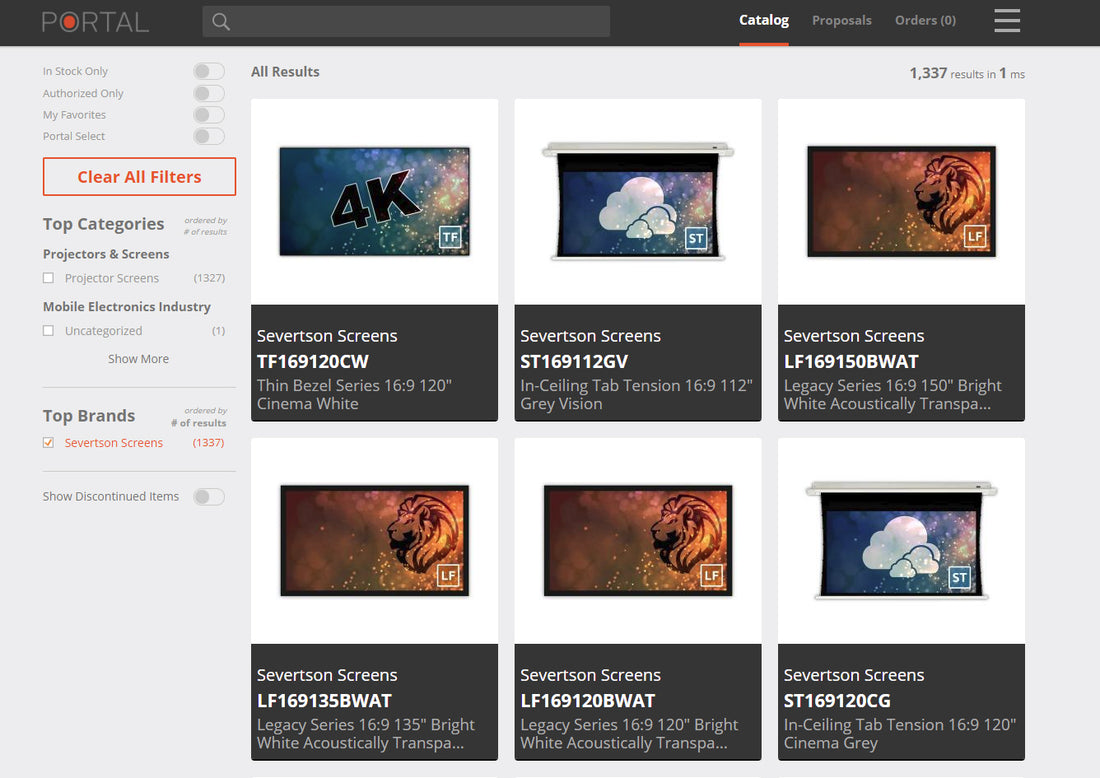Open the hamburger menu
The image size is (1100, 778).
[1007, 21]
